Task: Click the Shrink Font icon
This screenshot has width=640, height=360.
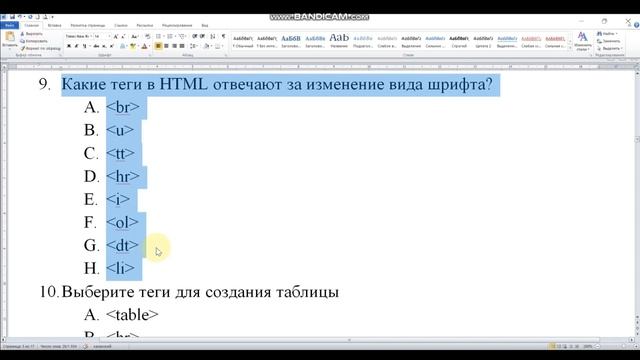Action: [x=123, y=36]
